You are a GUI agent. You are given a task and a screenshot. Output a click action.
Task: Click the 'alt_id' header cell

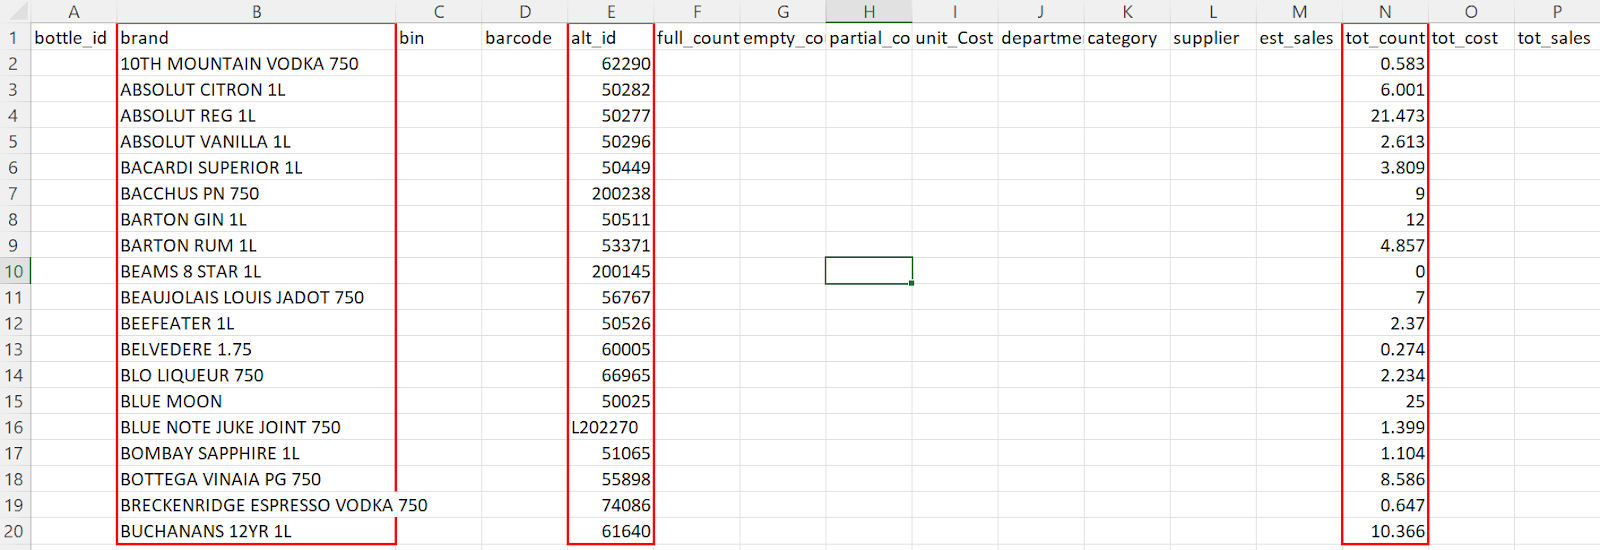coord(611,37)
